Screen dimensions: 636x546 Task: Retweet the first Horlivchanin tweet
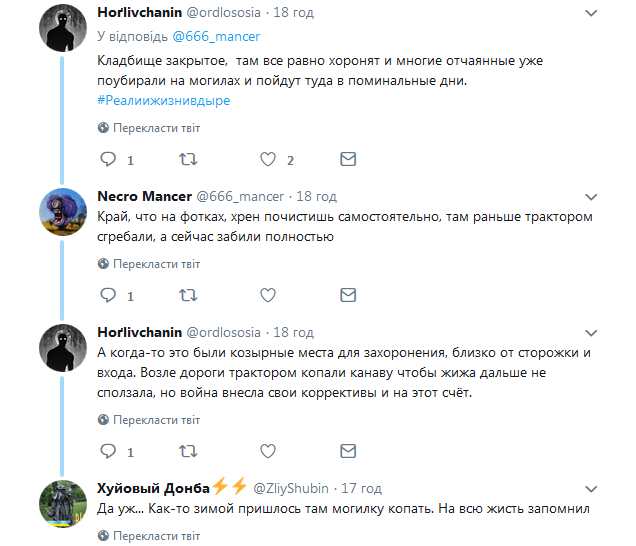pos(187,159)
